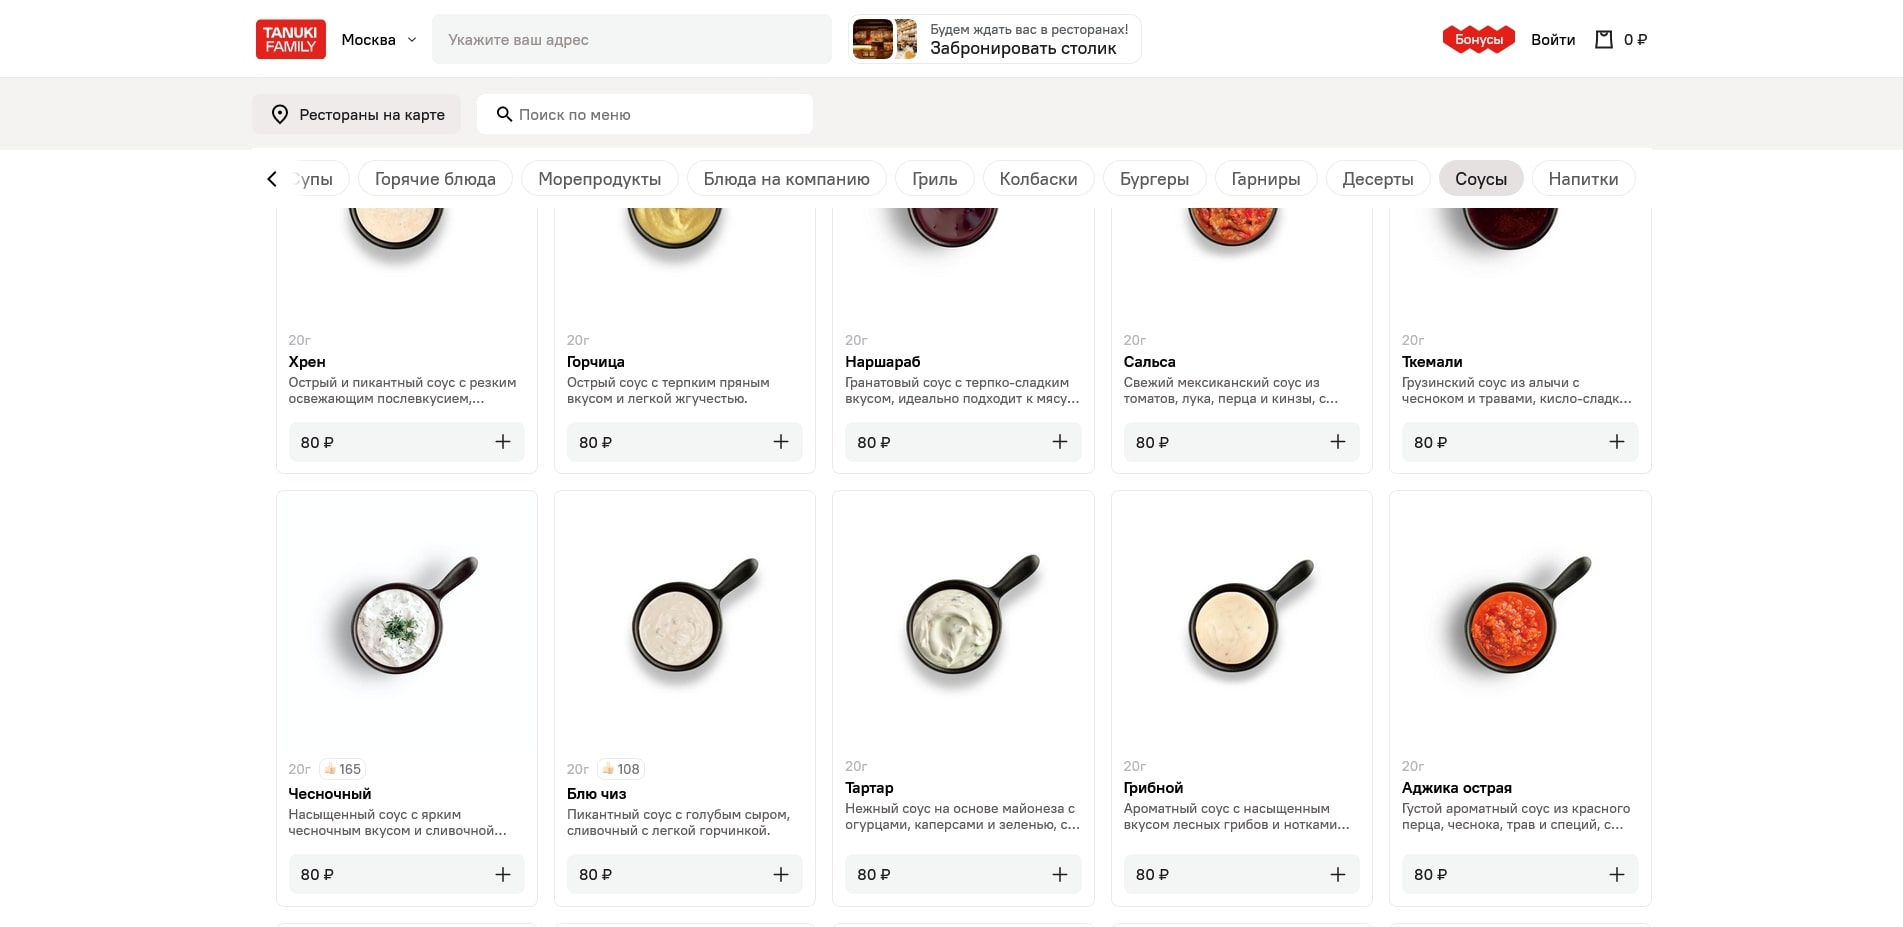The image size is (1903, 927).
Task: Click the Укажите ваш адрес field
Action: tap(631, 40)
